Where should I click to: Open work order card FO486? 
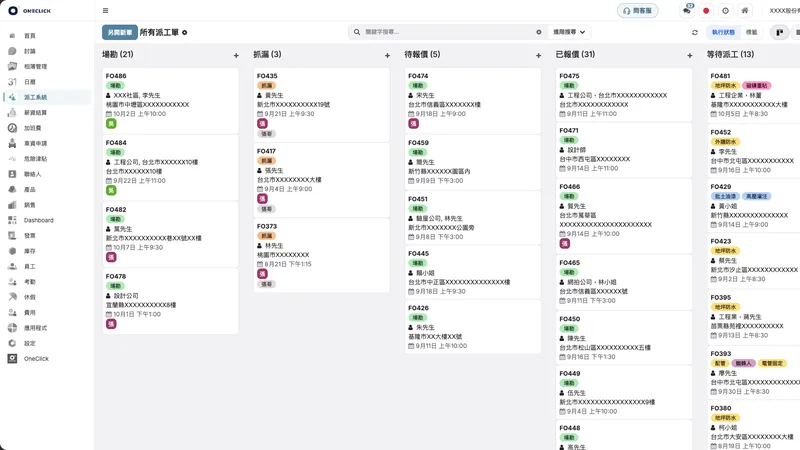click(x=170, y=100)
